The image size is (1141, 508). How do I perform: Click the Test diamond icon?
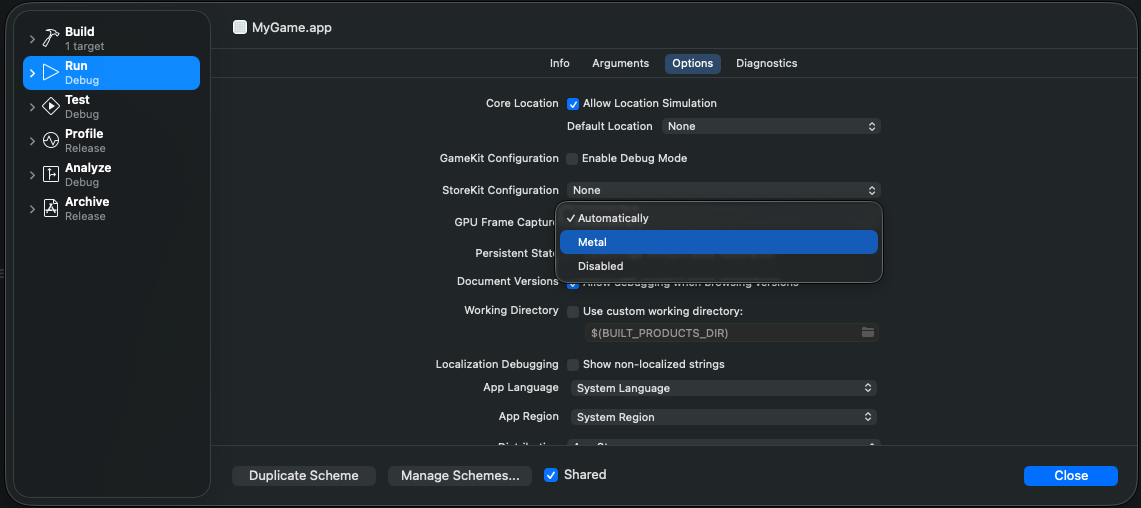pyautogui.click(x=51, y=107)
